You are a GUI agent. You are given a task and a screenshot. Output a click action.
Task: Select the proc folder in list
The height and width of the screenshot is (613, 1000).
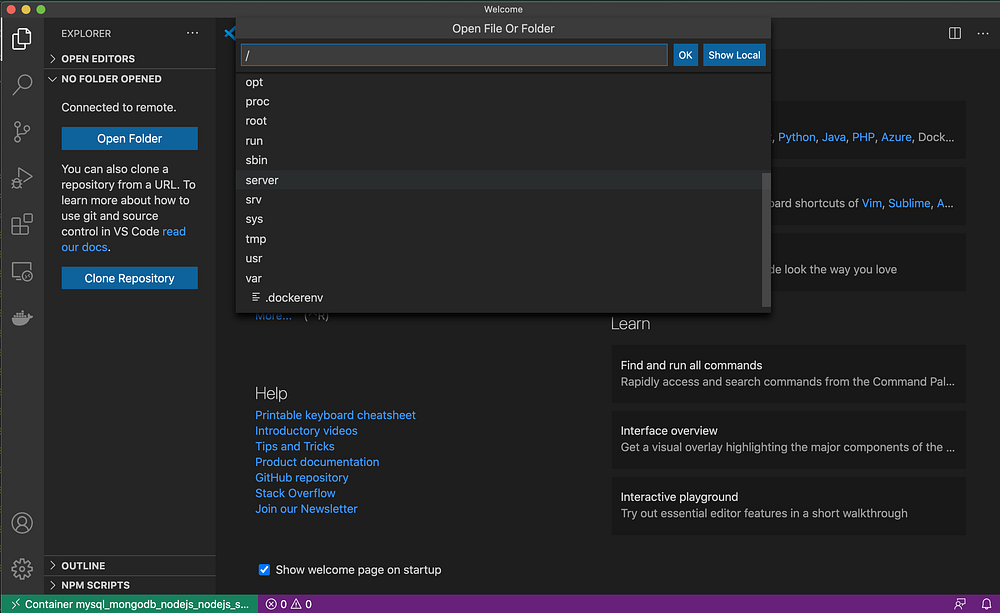point(499,101)
